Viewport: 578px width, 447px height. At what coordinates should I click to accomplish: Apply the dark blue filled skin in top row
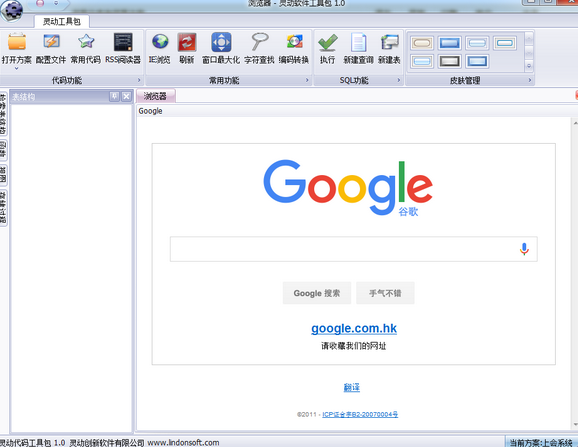pyautogui.click(x=449, y=43)
